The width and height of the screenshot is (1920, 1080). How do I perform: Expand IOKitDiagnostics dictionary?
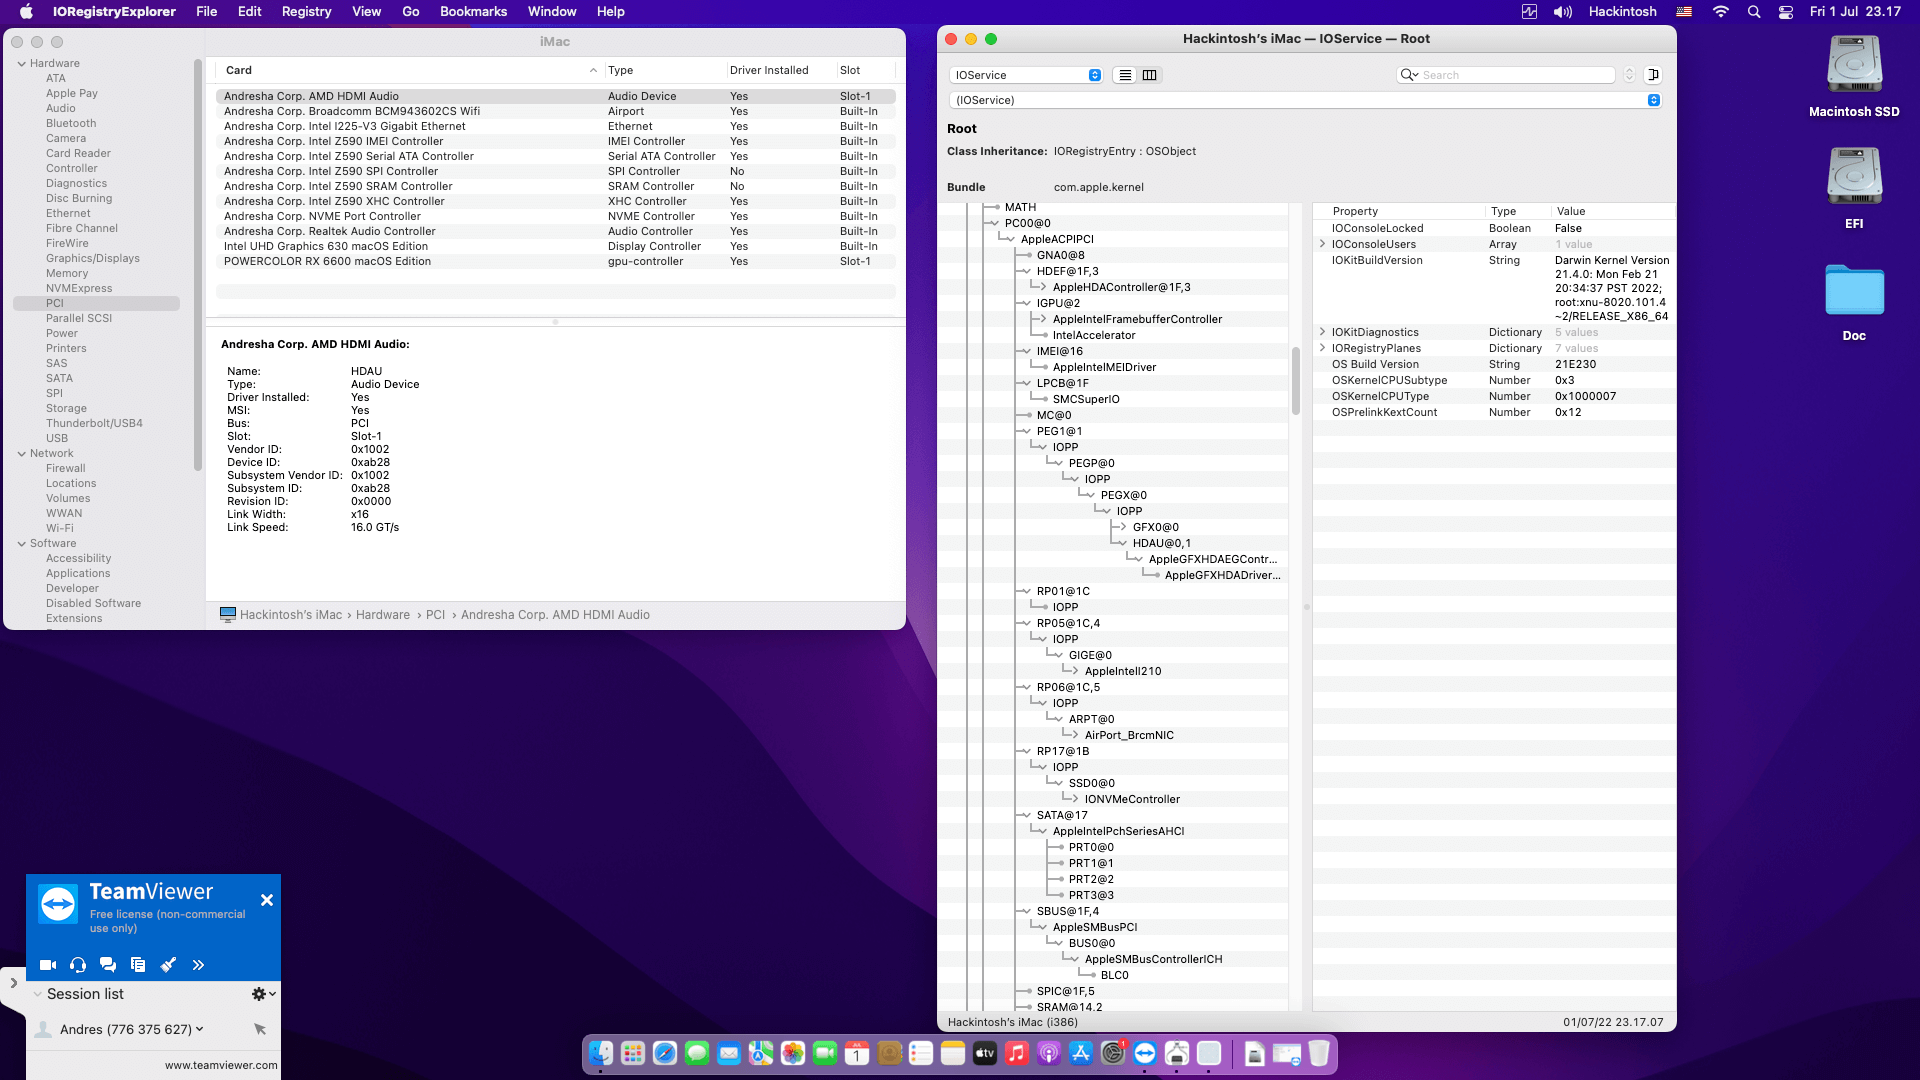[1323, 332]
